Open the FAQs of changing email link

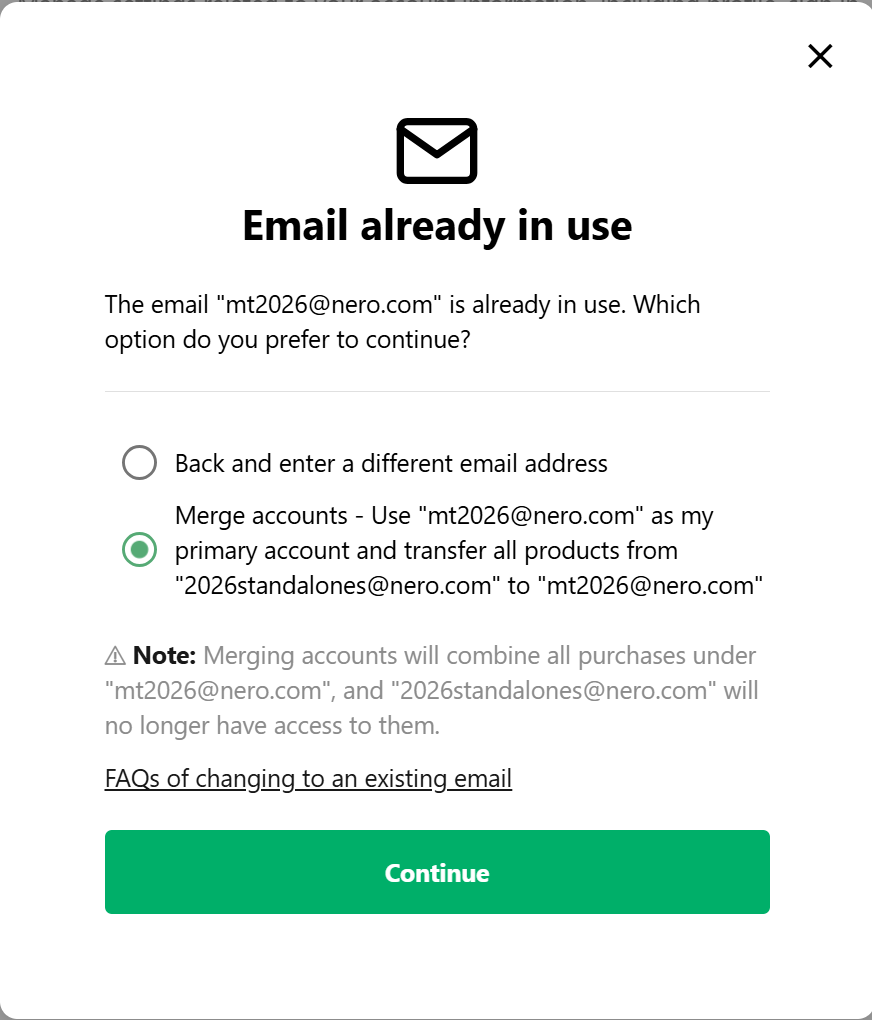(x=308, y=779)
